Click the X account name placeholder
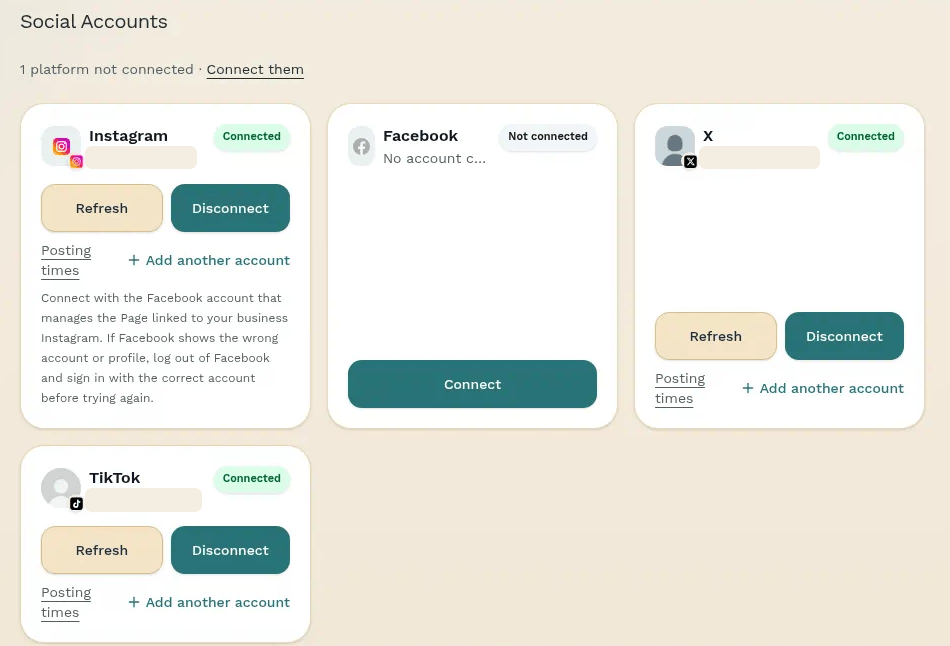This screenshot has height=646, width=950. tap(760, 158)
